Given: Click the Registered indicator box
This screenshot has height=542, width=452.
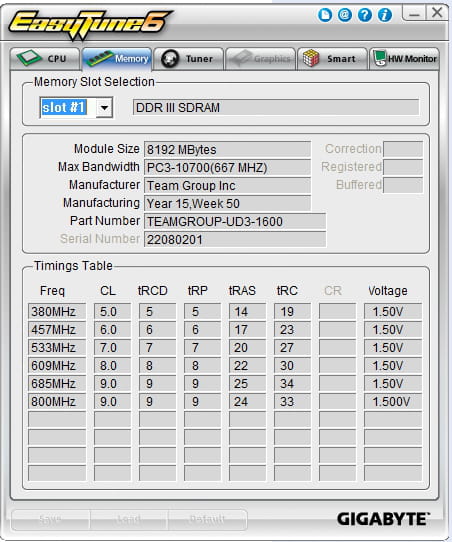Looking at the screenshot, I should coord(403,167).
